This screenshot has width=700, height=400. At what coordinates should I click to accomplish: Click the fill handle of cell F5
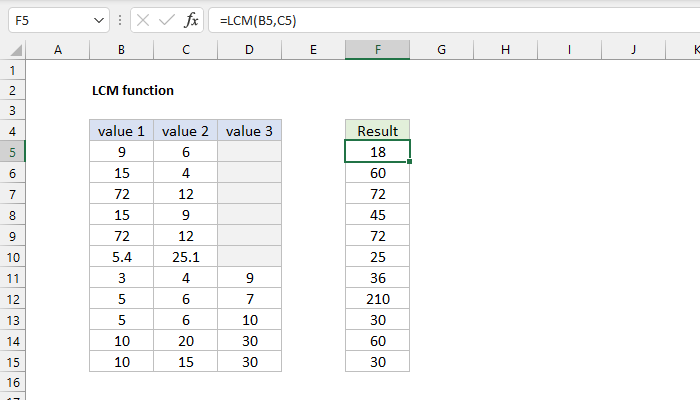[x=409, y=161]
